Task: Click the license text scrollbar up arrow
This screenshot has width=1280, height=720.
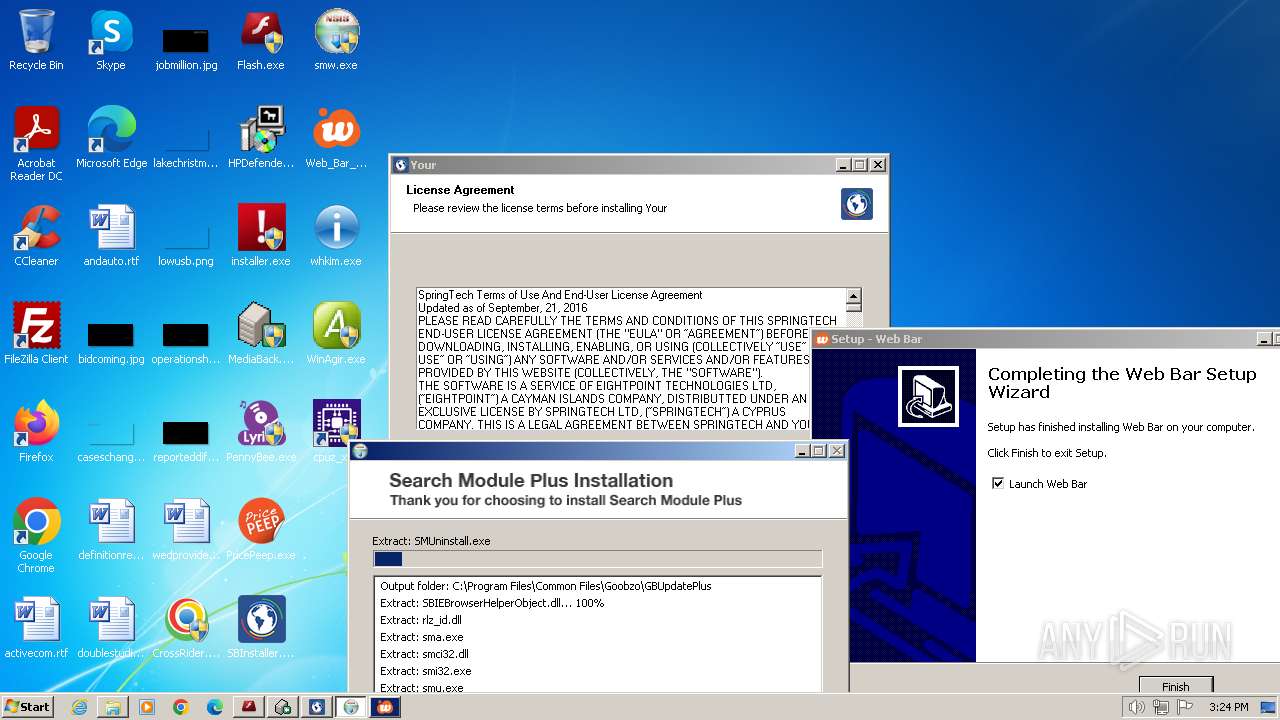Action: click(x=854, y=296)
